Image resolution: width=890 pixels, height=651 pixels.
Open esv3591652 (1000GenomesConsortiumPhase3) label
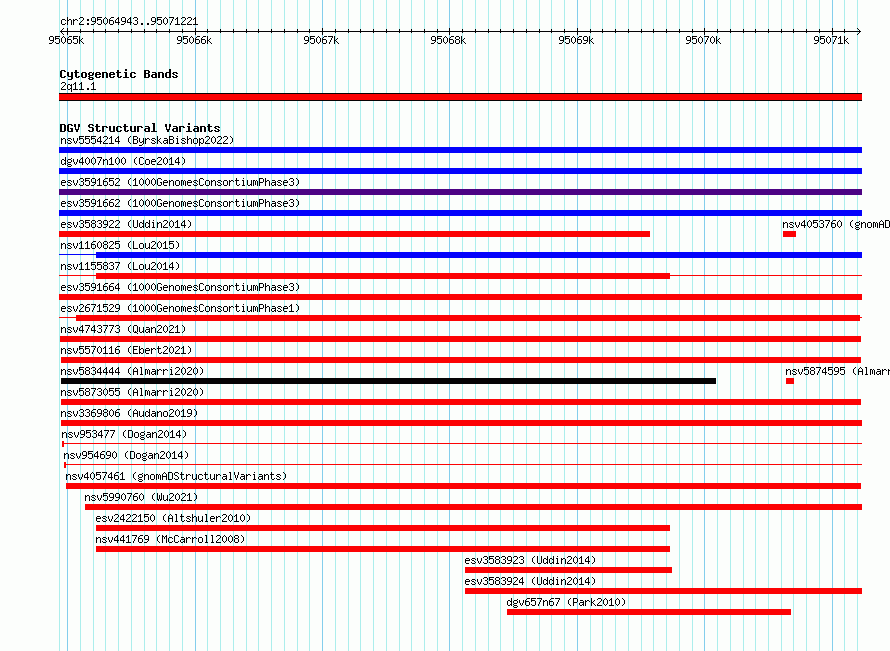(180, 182)
